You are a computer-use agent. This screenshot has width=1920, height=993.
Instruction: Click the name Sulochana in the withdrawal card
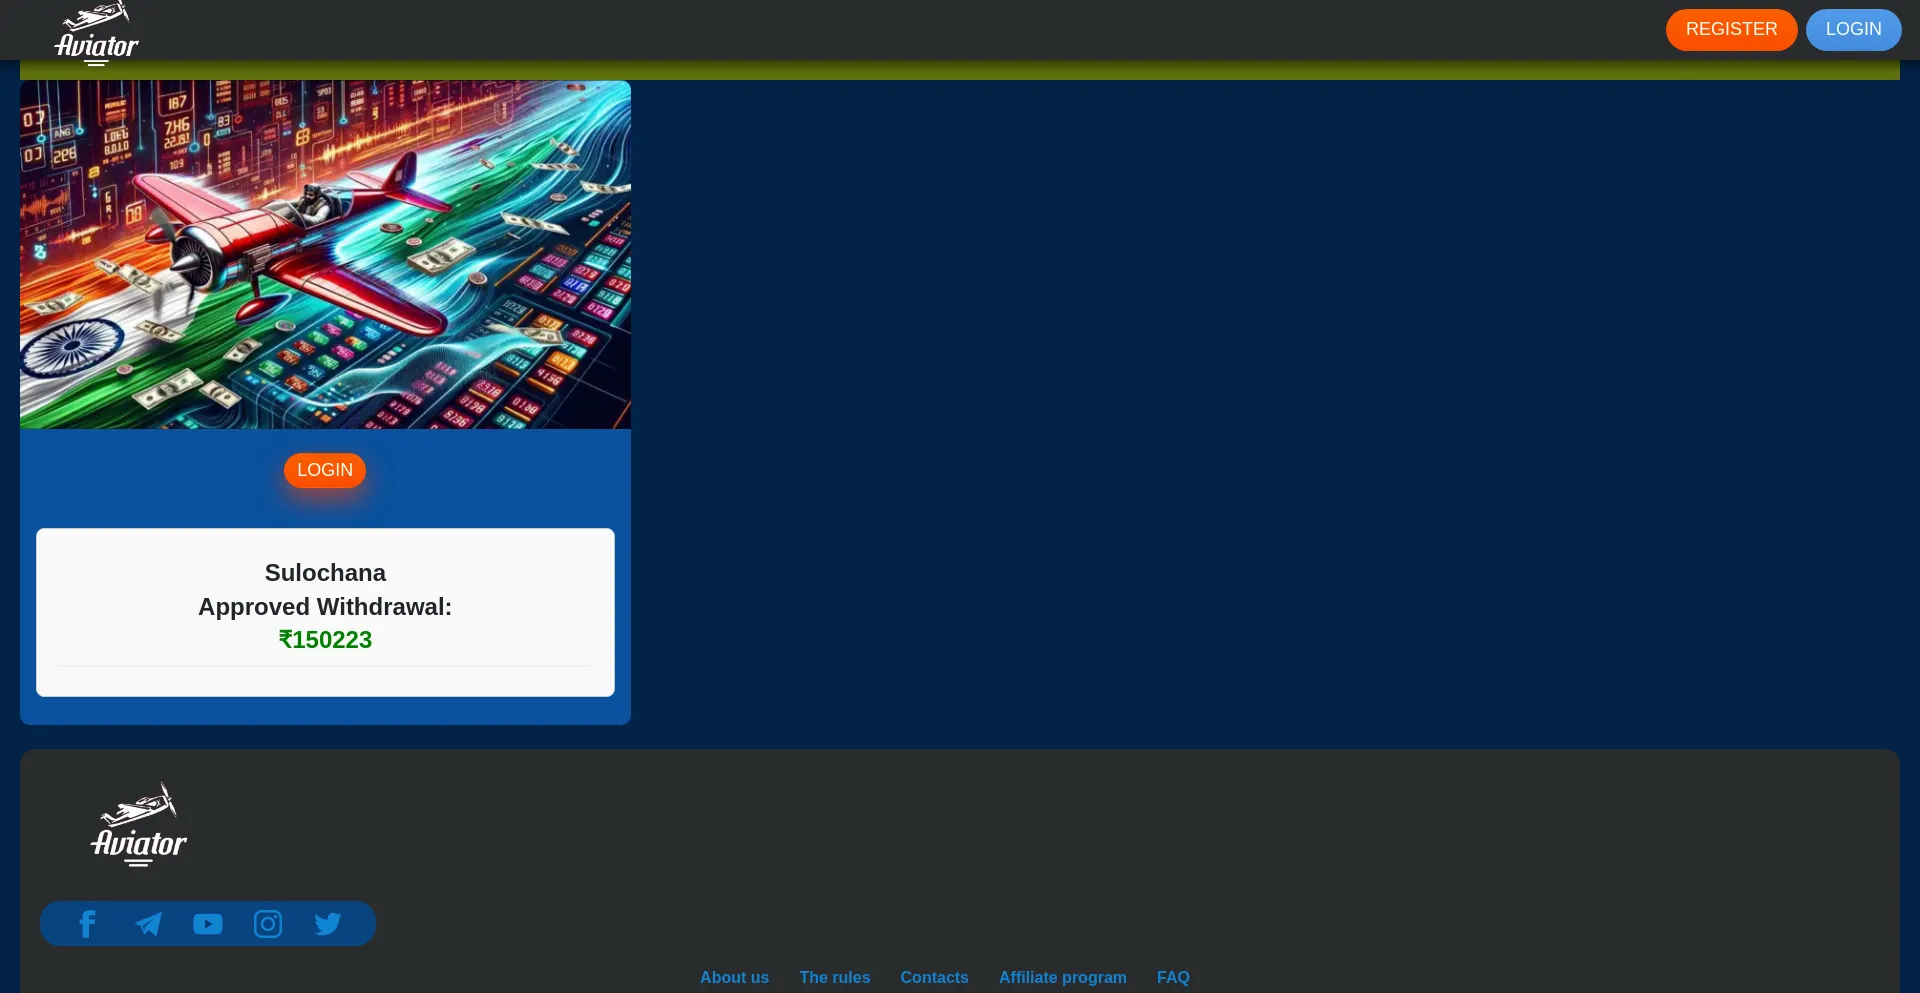(x=325, y=573)
